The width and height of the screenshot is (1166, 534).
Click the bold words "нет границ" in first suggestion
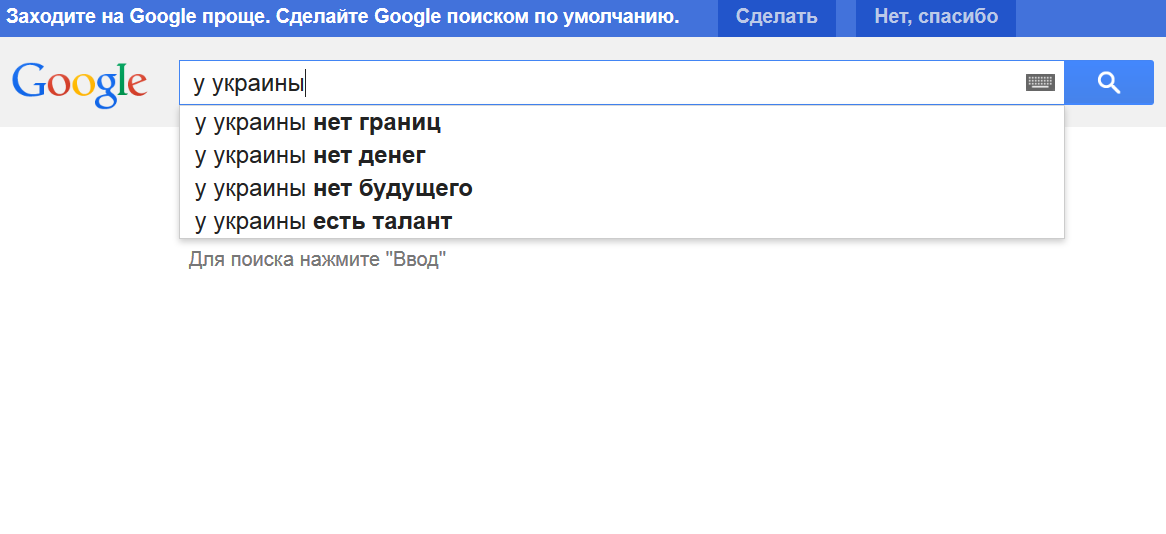coord(377,123)
